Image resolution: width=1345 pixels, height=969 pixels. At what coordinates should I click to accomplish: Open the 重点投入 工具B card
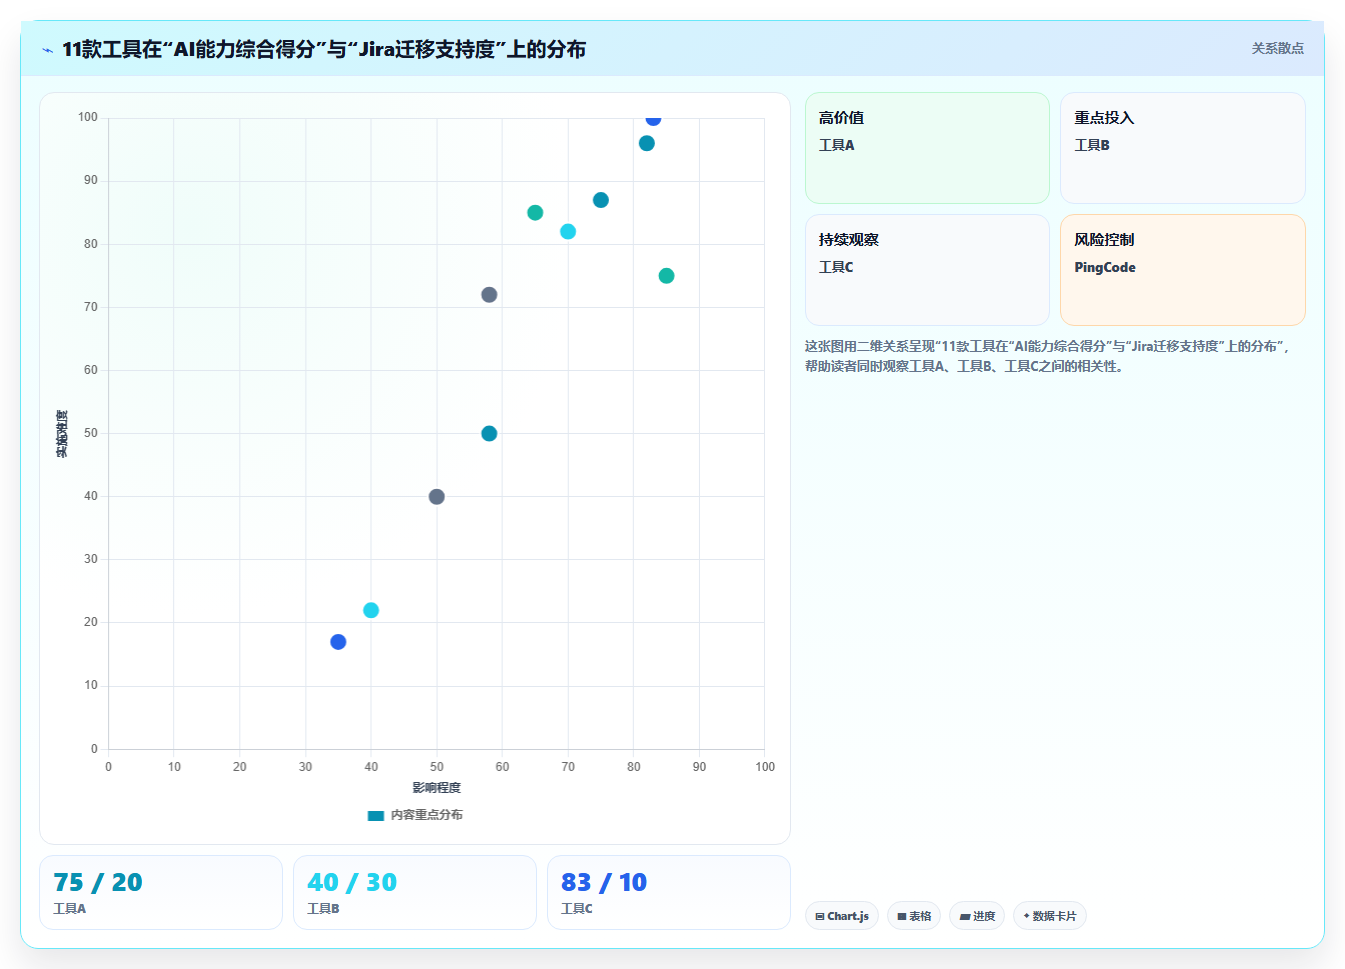click(x=1183, y=148)
